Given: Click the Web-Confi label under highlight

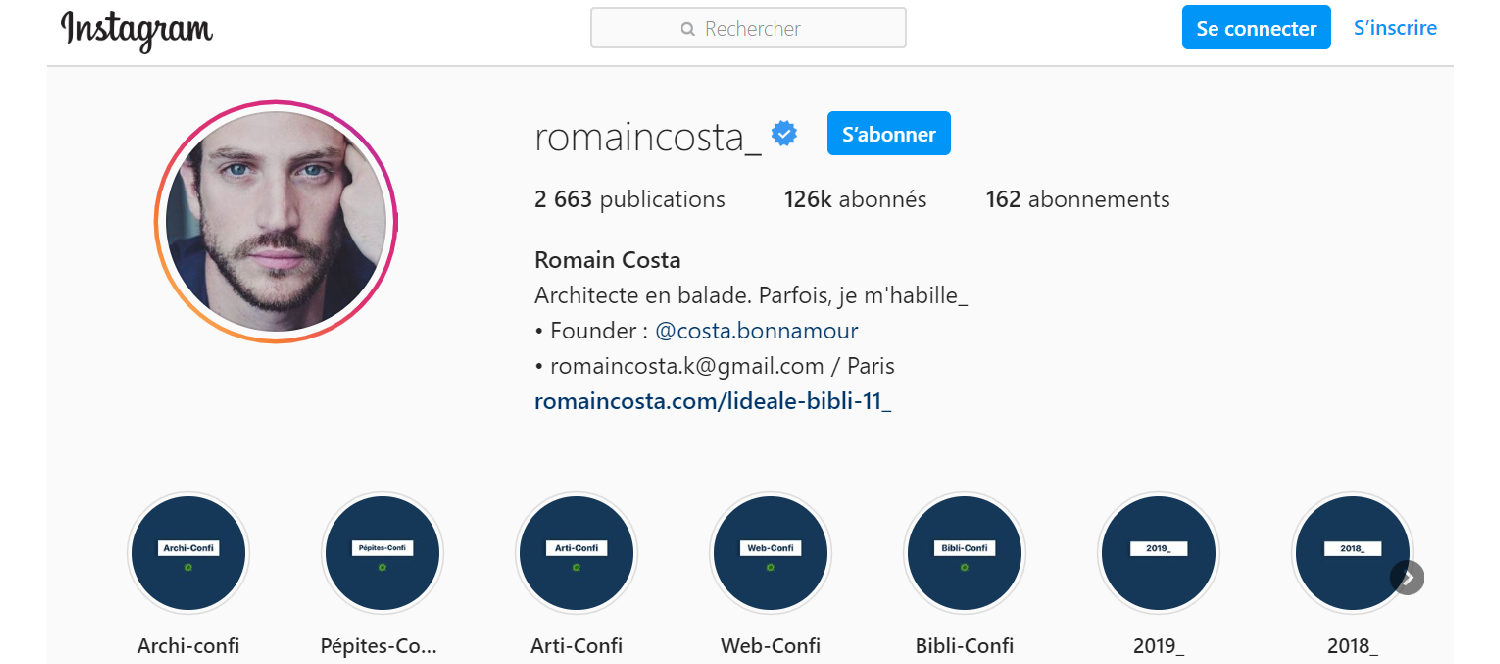Looking at the screenshot, I should (x=770, y=646).
